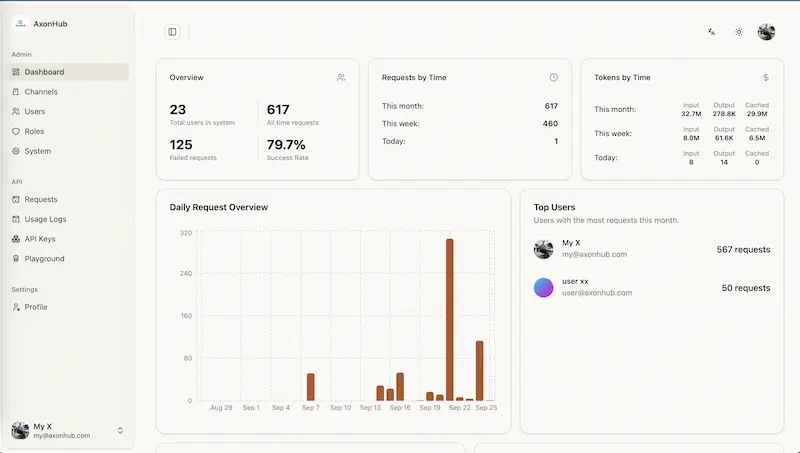The height and width of the screenshot is (453, 800).
Task: Open the Channels menu item
Action: 69,92
